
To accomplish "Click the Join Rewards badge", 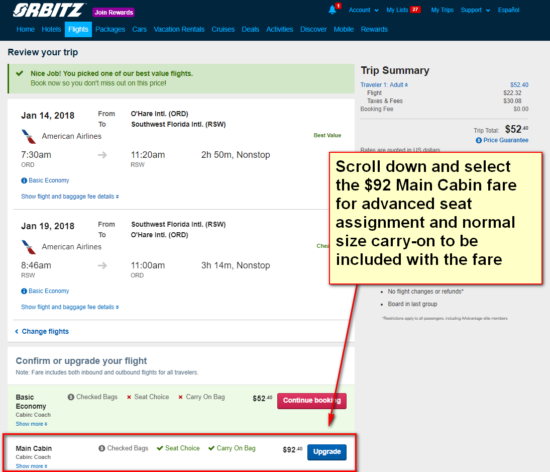I will click(114, 12).
